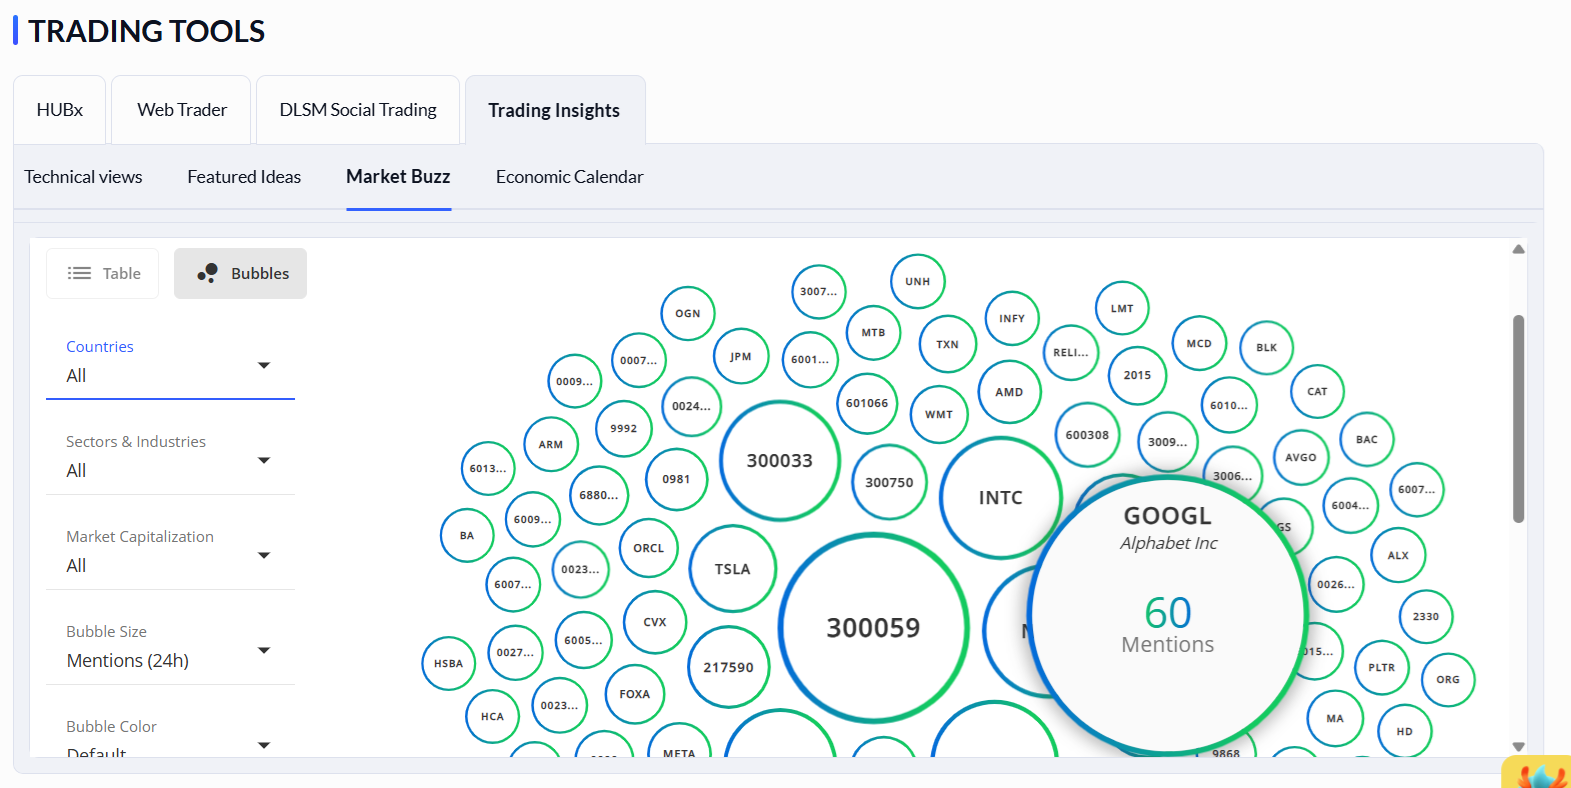Click the HD bubble
Screen dimensions: 1571x788
pyautogui.click(x=1404, y=731)
